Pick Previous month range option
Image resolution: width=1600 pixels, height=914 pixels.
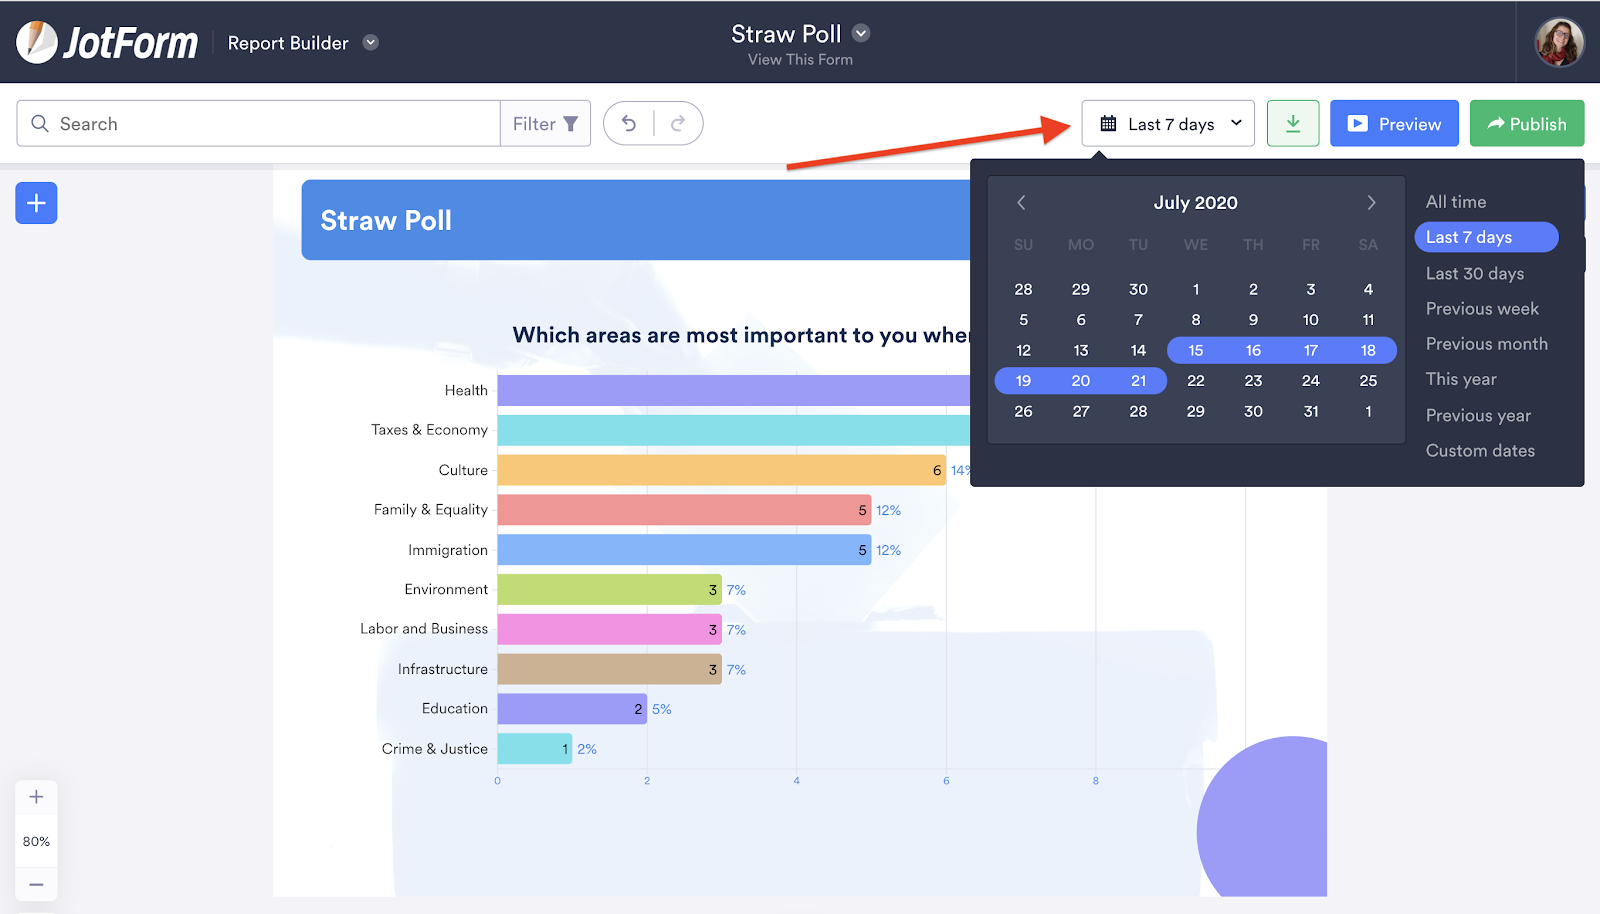1487,344
